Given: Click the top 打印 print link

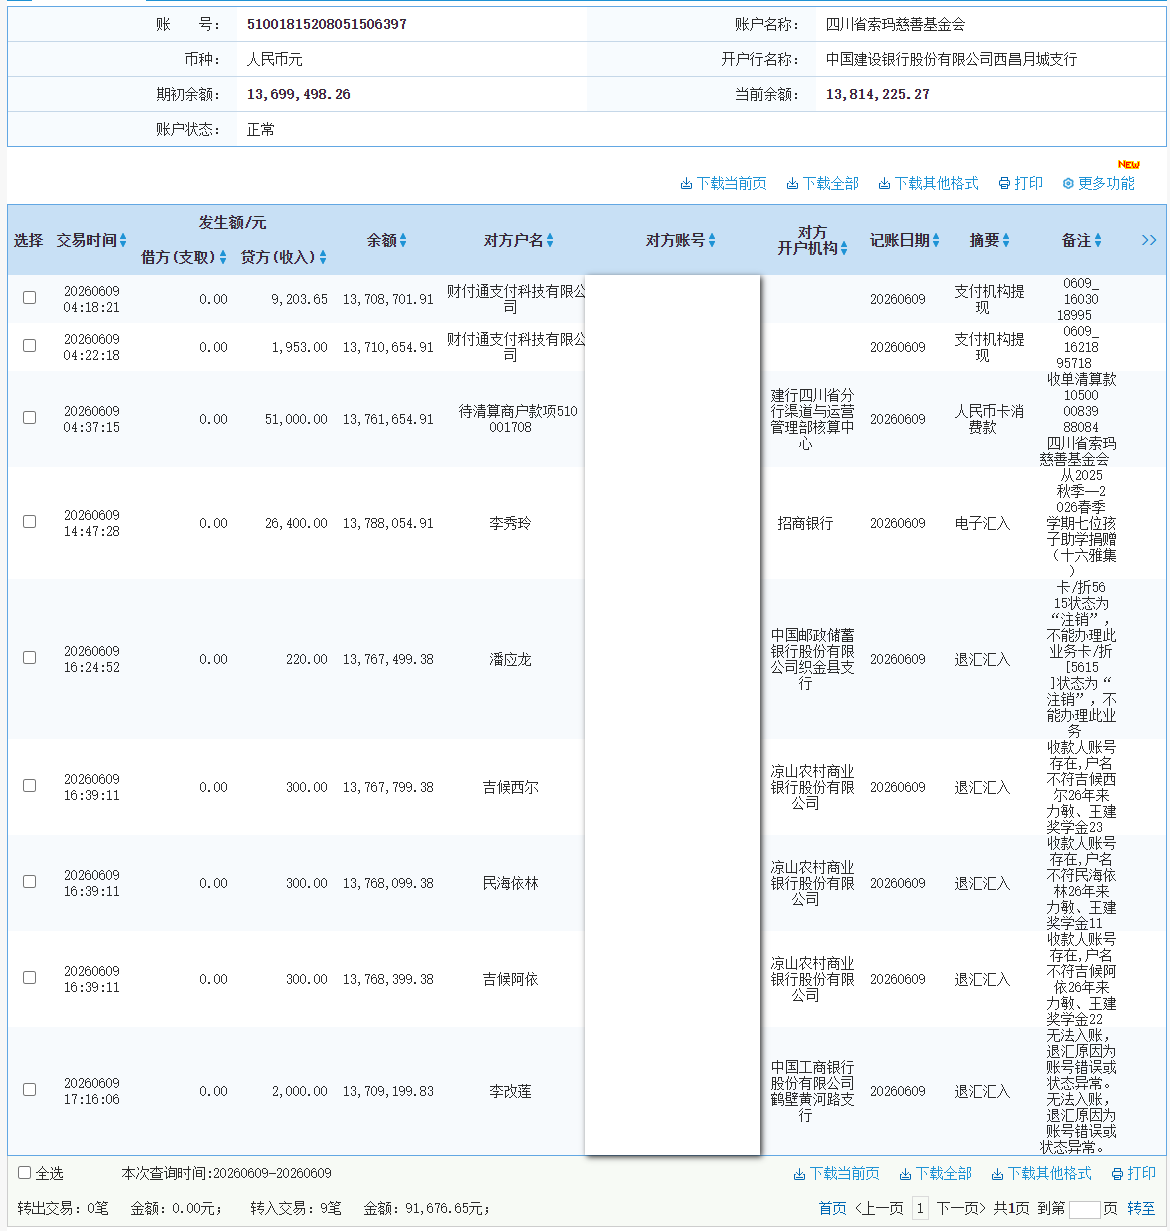Looking at the screenshot, I should [x=1021, y=183].
